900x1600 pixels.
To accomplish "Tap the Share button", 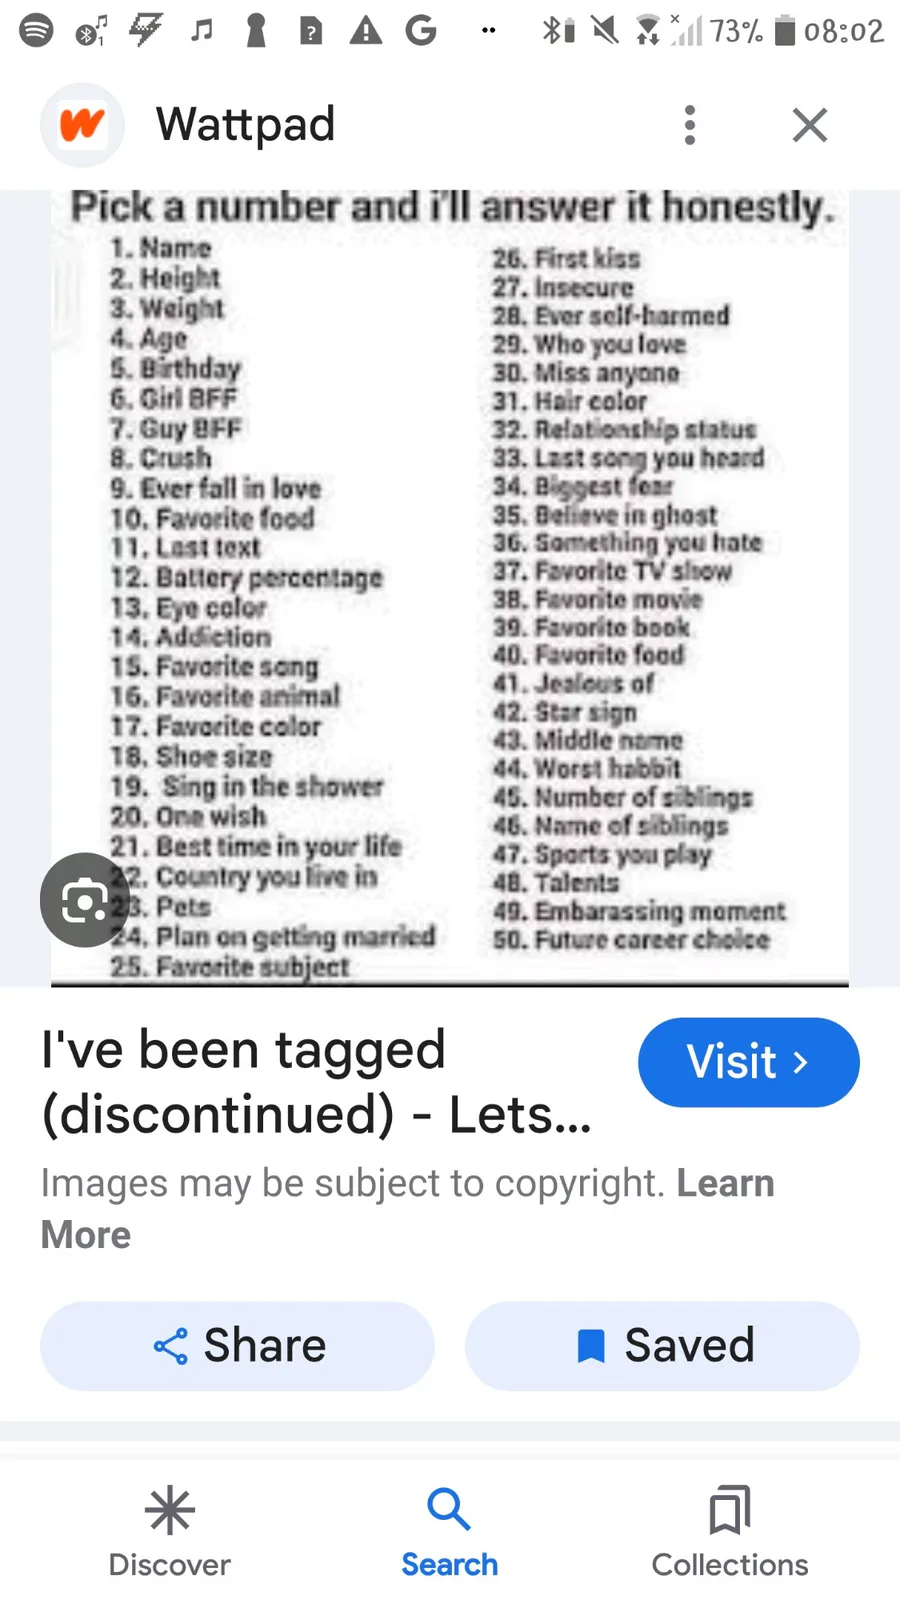I will 238,1346.
